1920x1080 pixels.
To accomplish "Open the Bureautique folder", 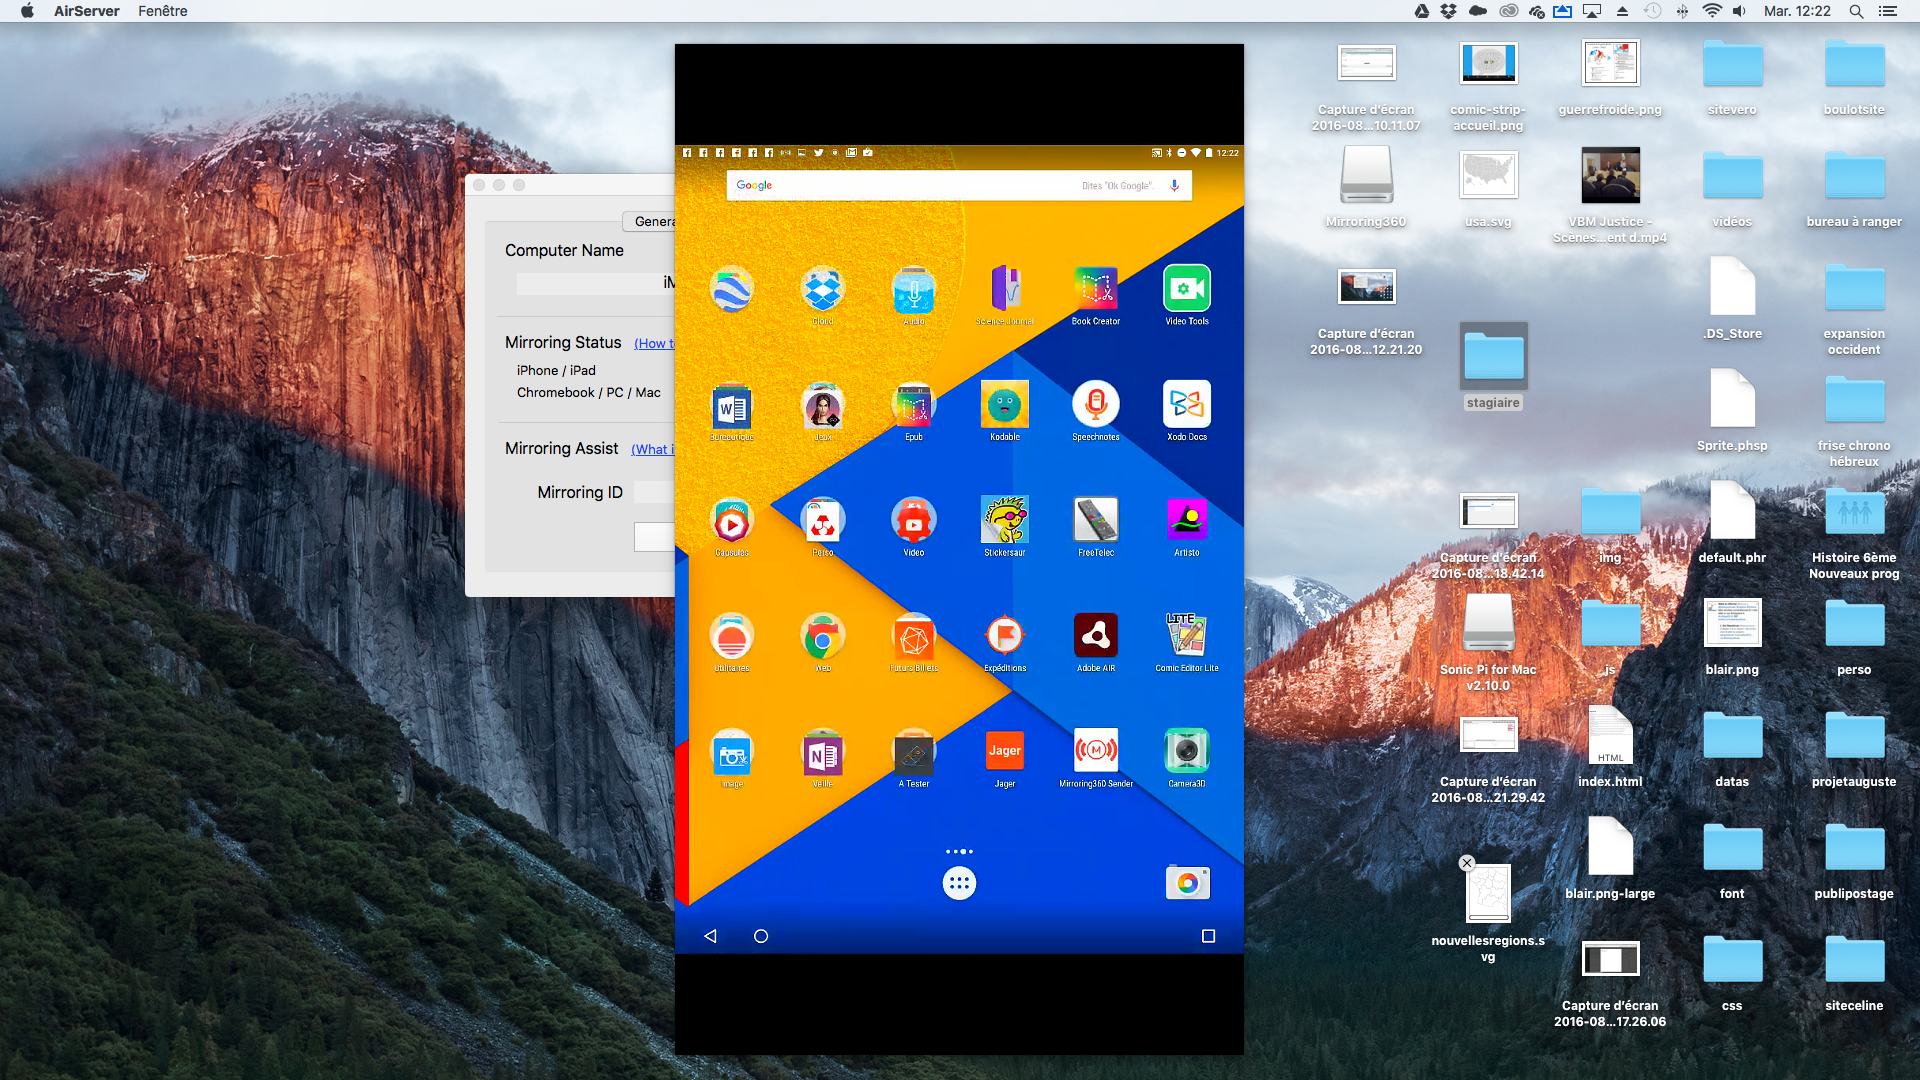I will tap(731, 406).
